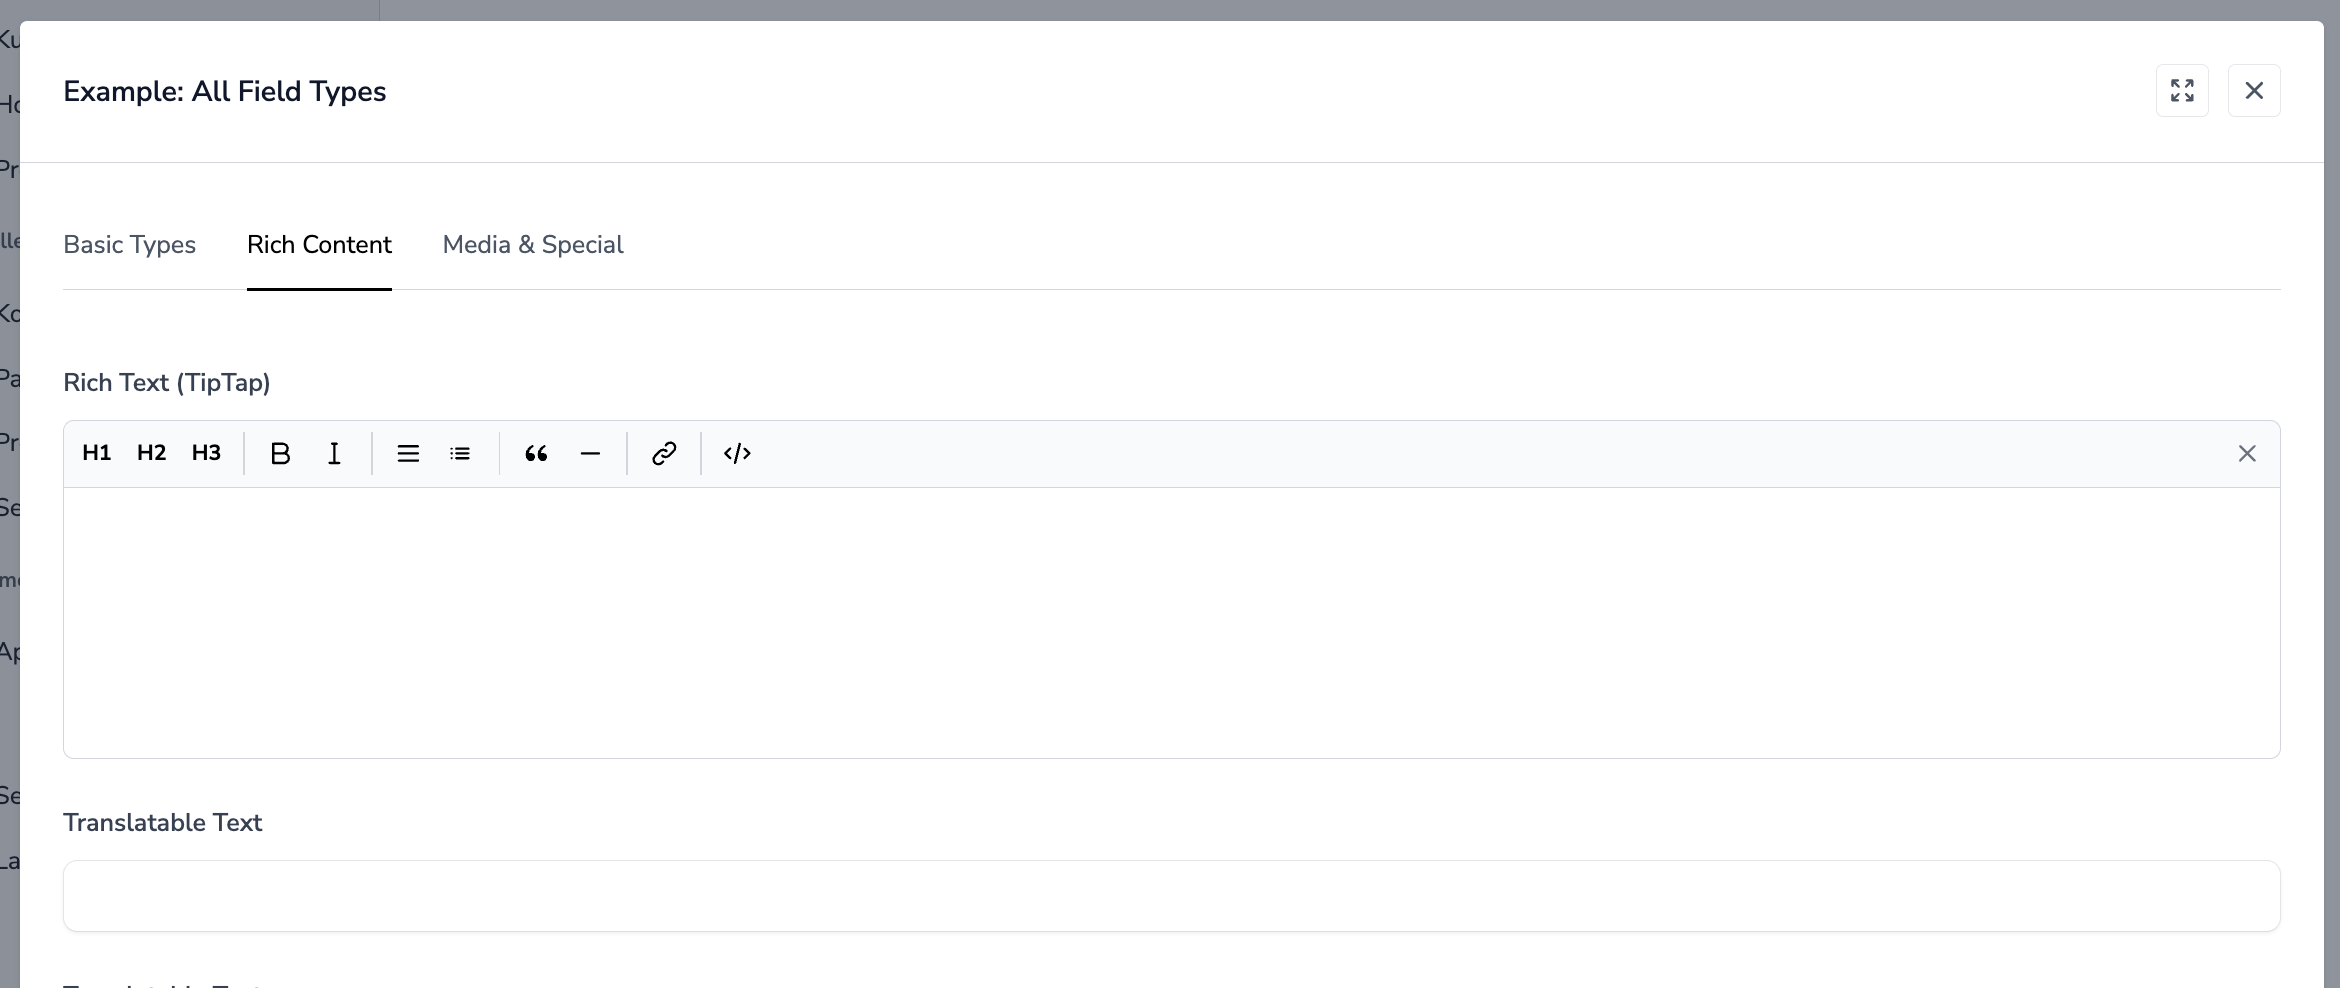Add a hyperlink with the link icon

click(664, 454)
